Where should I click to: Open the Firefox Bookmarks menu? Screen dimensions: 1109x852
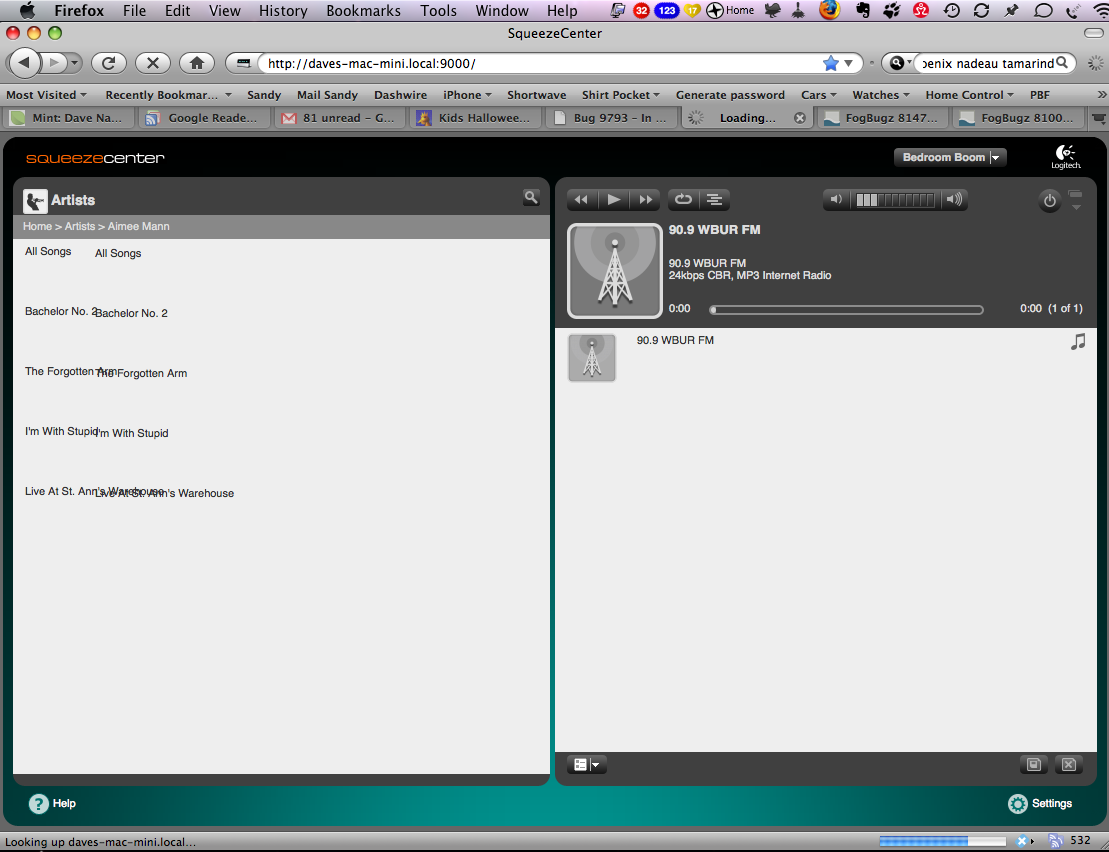point(363,11)
